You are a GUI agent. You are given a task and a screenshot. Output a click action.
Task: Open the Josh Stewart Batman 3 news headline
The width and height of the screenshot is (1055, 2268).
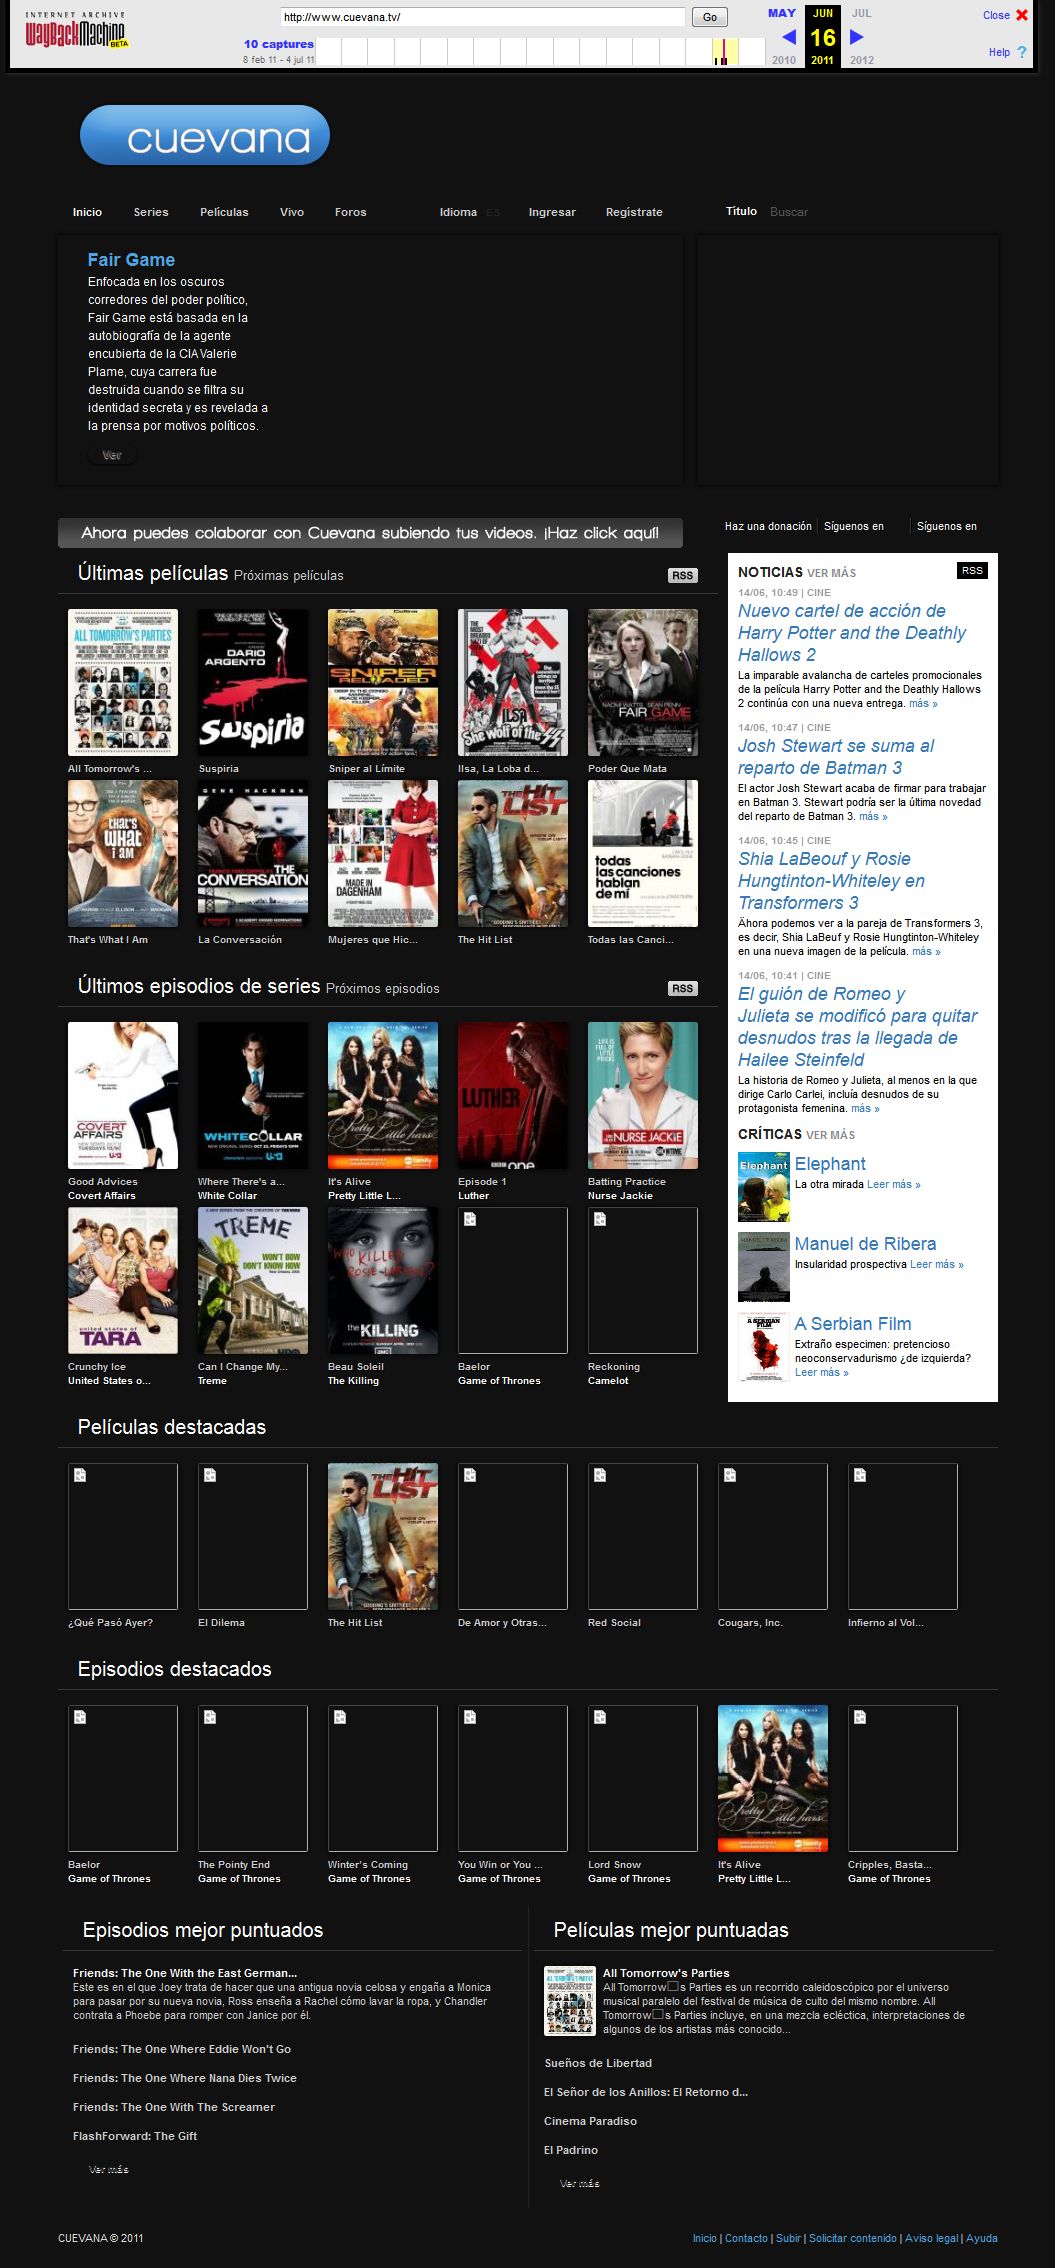[x=836, y=757]
